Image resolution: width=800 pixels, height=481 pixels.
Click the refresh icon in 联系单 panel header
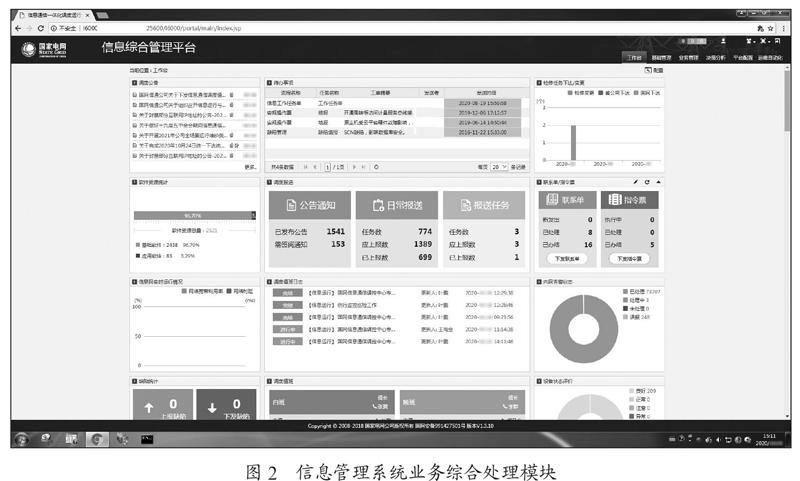pyautogui.click(x=647, y=182)
